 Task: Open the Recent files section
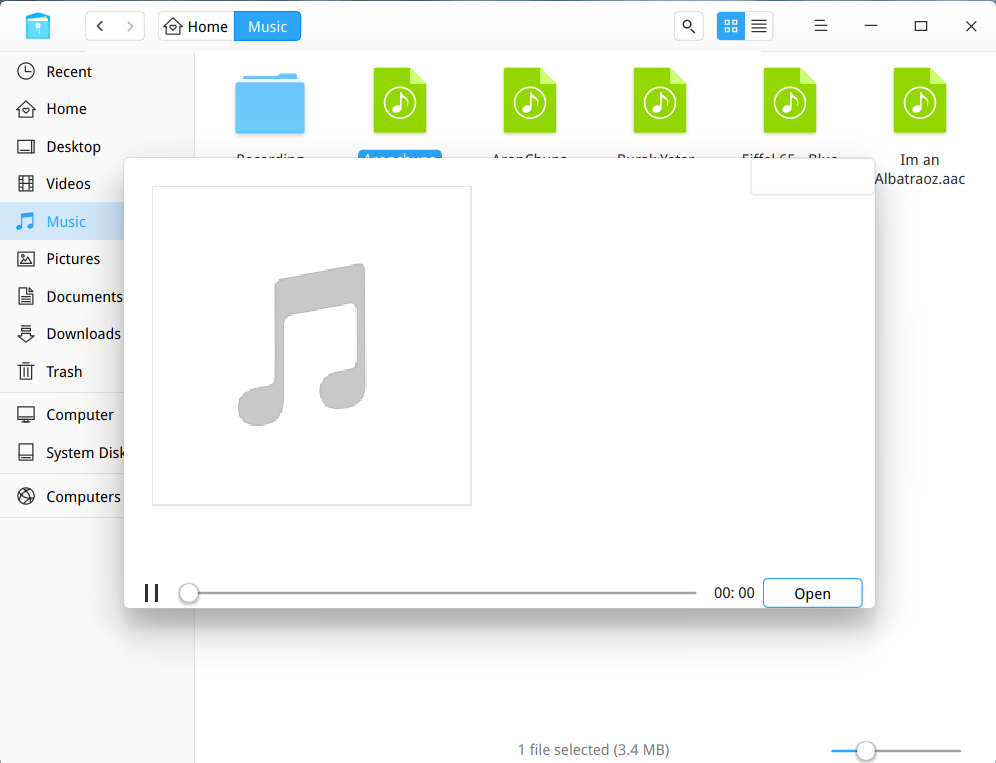(x=70, y=71)
